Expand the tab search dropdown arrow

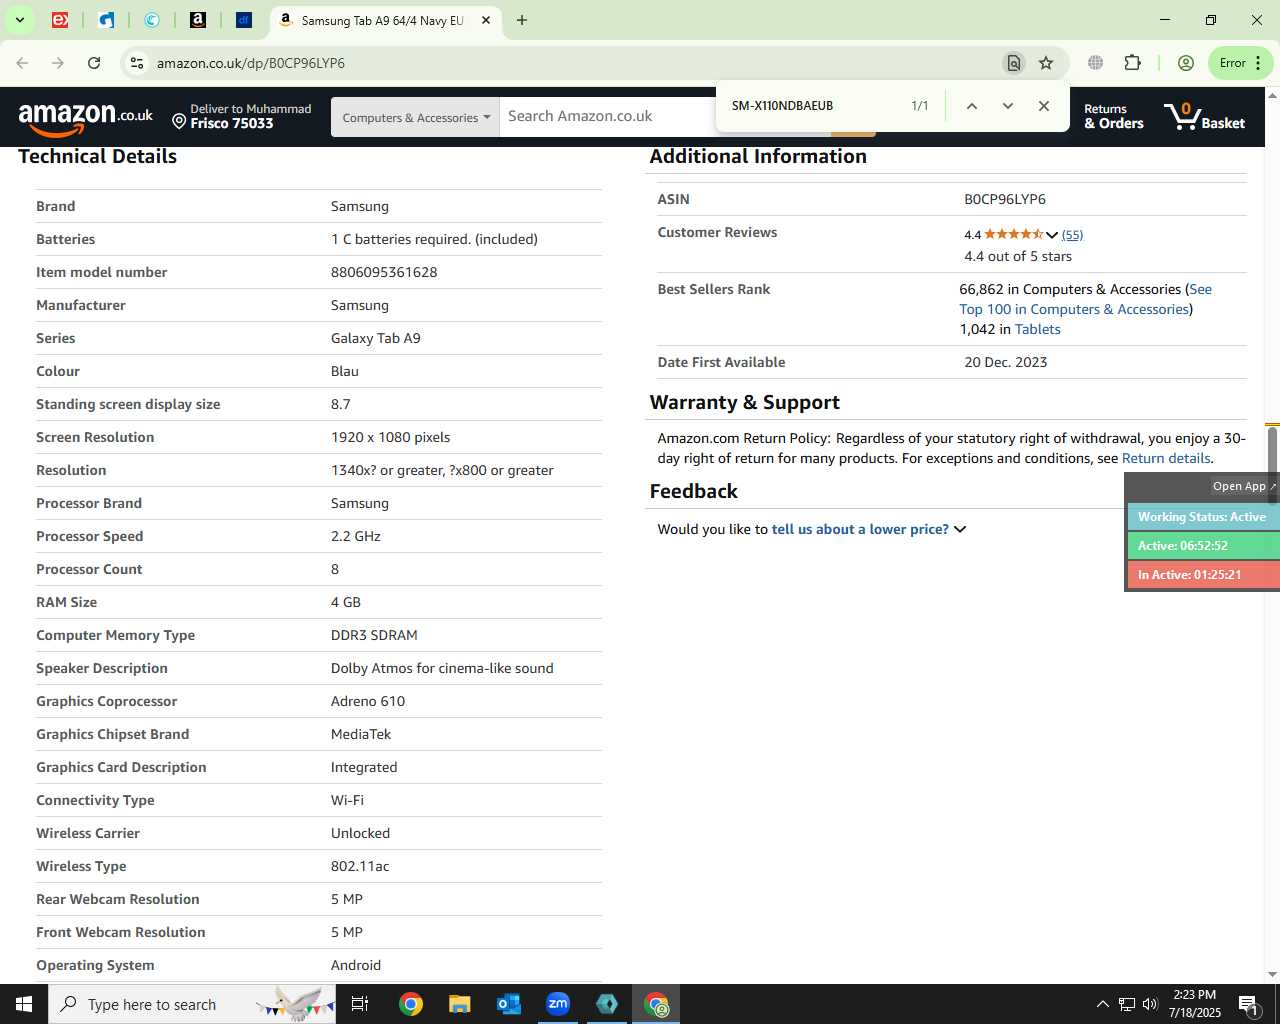pyautogui.click(x=19, y=20)
